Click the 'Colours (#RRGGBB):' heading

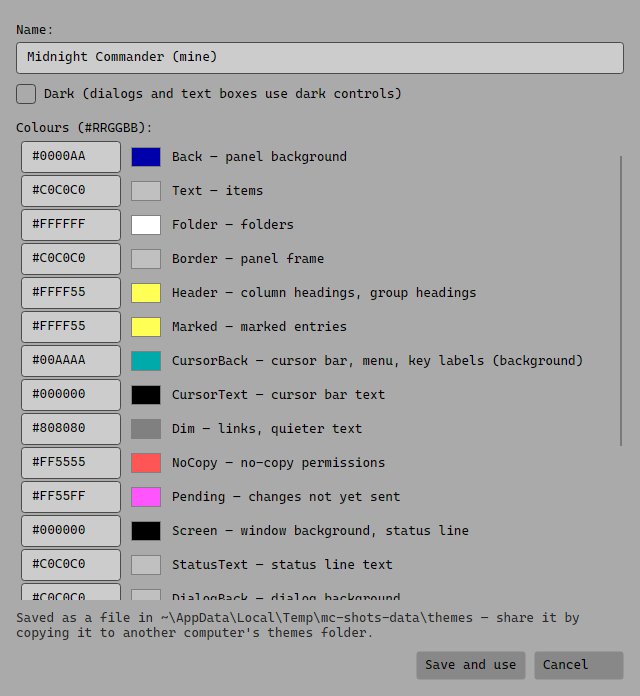84,128
